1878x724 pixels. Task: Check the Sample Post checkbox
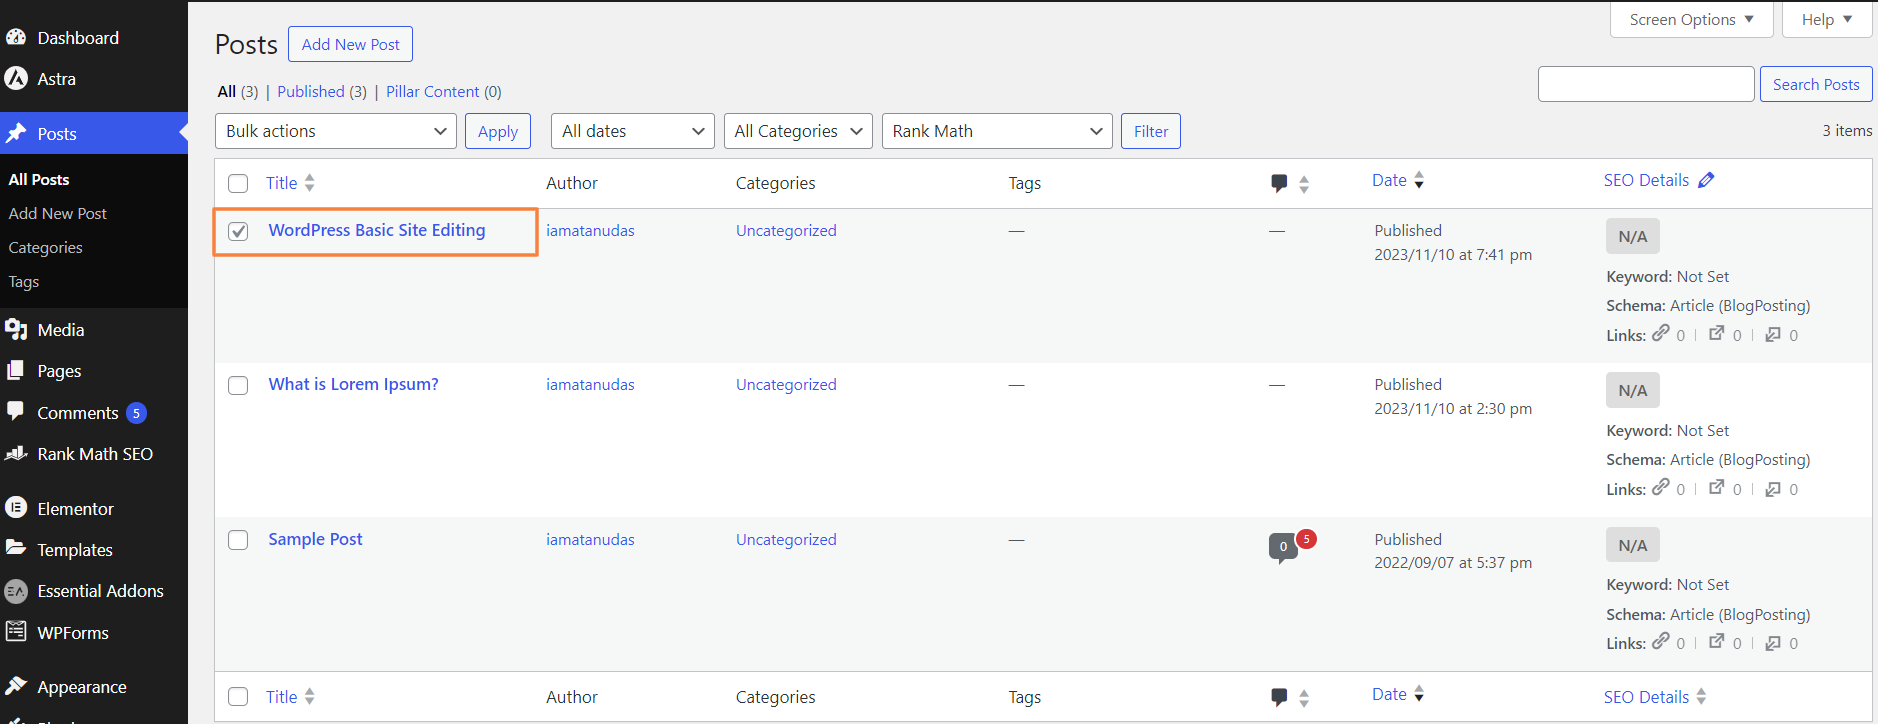click(x=238, y=540)
